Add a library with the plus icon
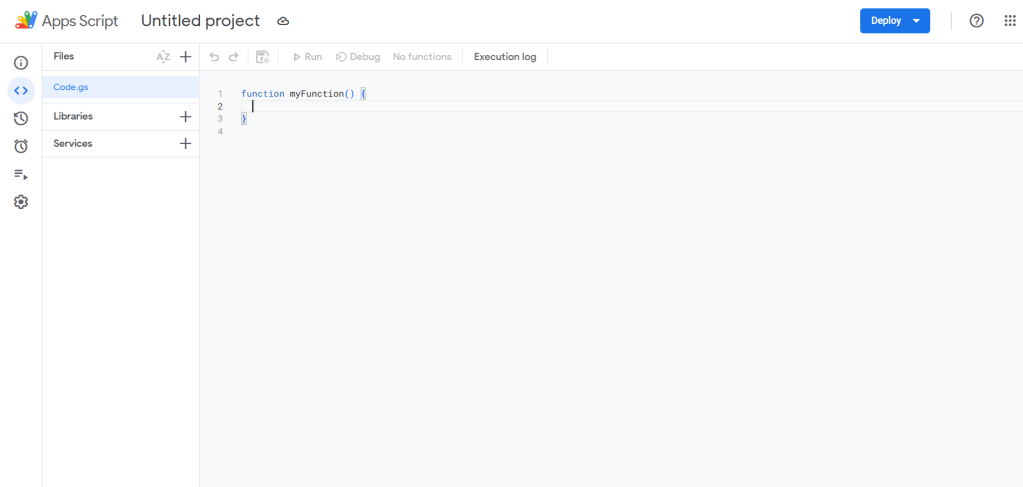 (185, 117)
